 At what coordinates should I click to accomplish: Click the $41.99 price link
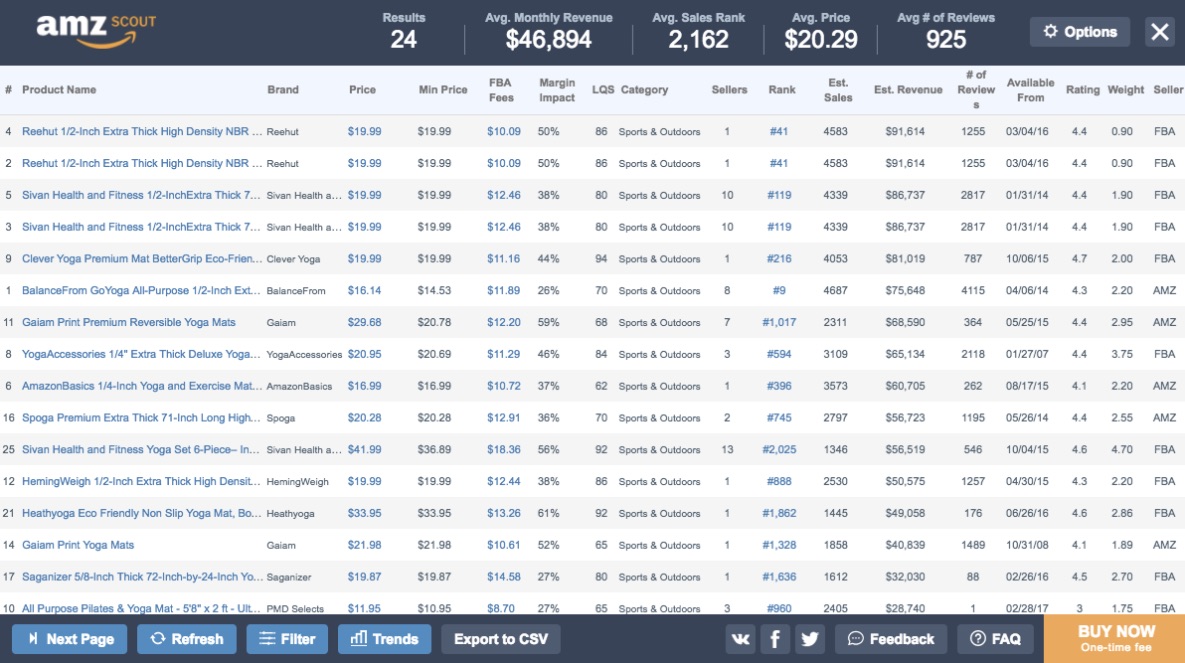click(364, 449)
